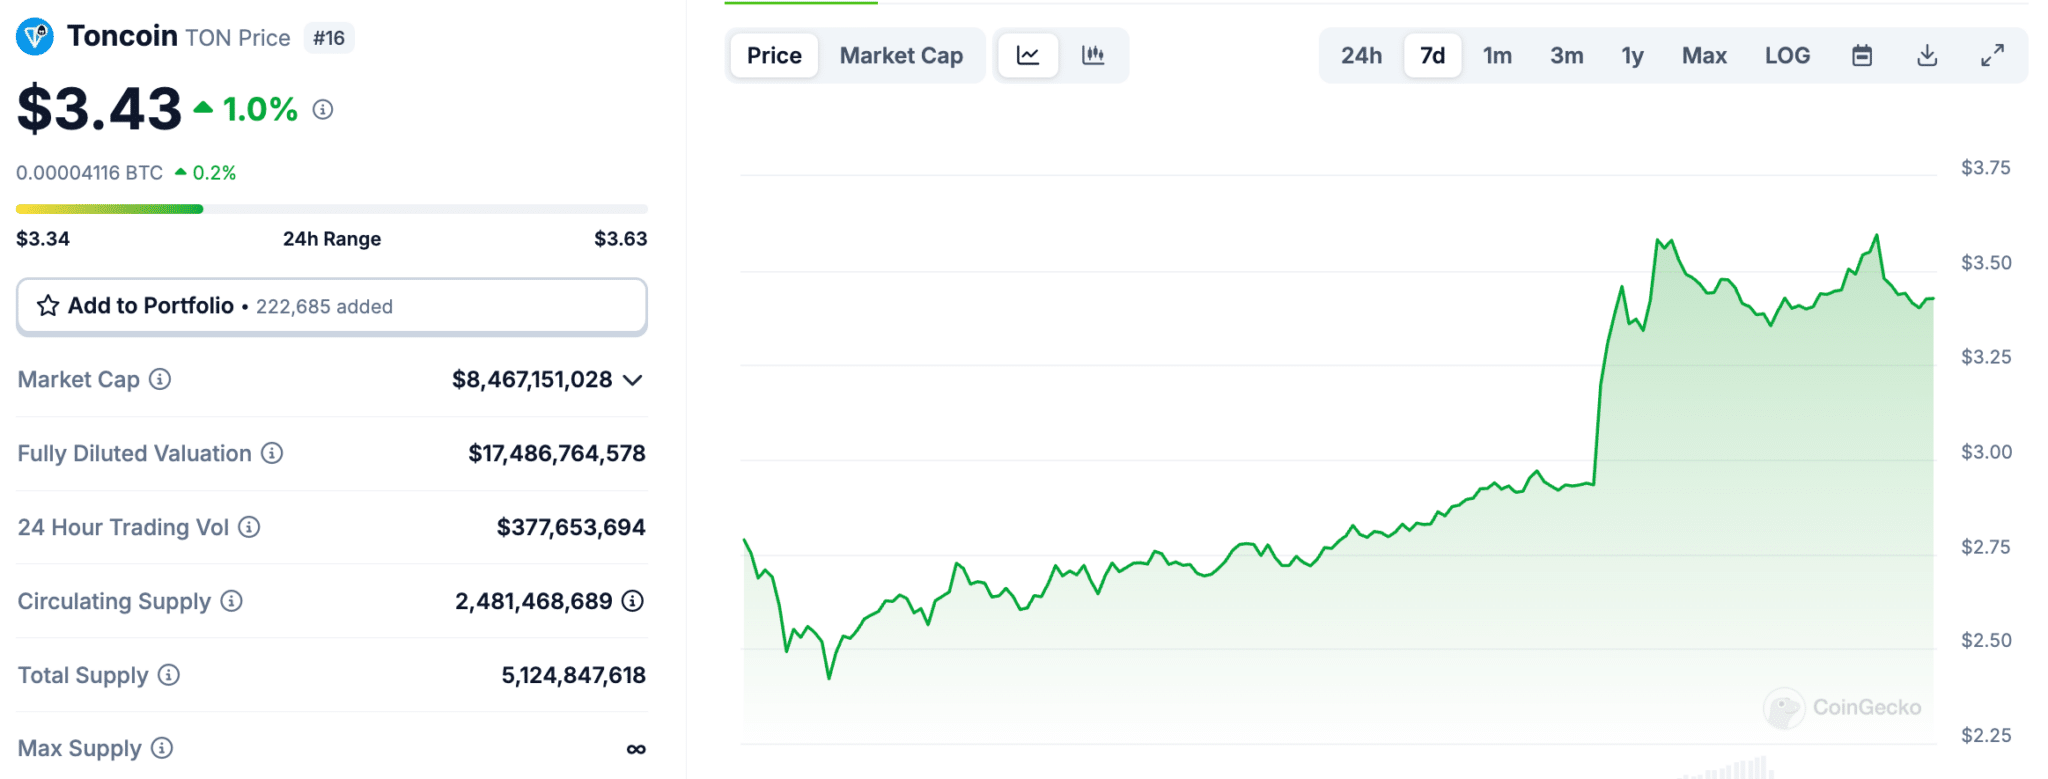Choose the 1y time range
The width and height of the screenshot is (2048, 779).
click(1632, 56)
